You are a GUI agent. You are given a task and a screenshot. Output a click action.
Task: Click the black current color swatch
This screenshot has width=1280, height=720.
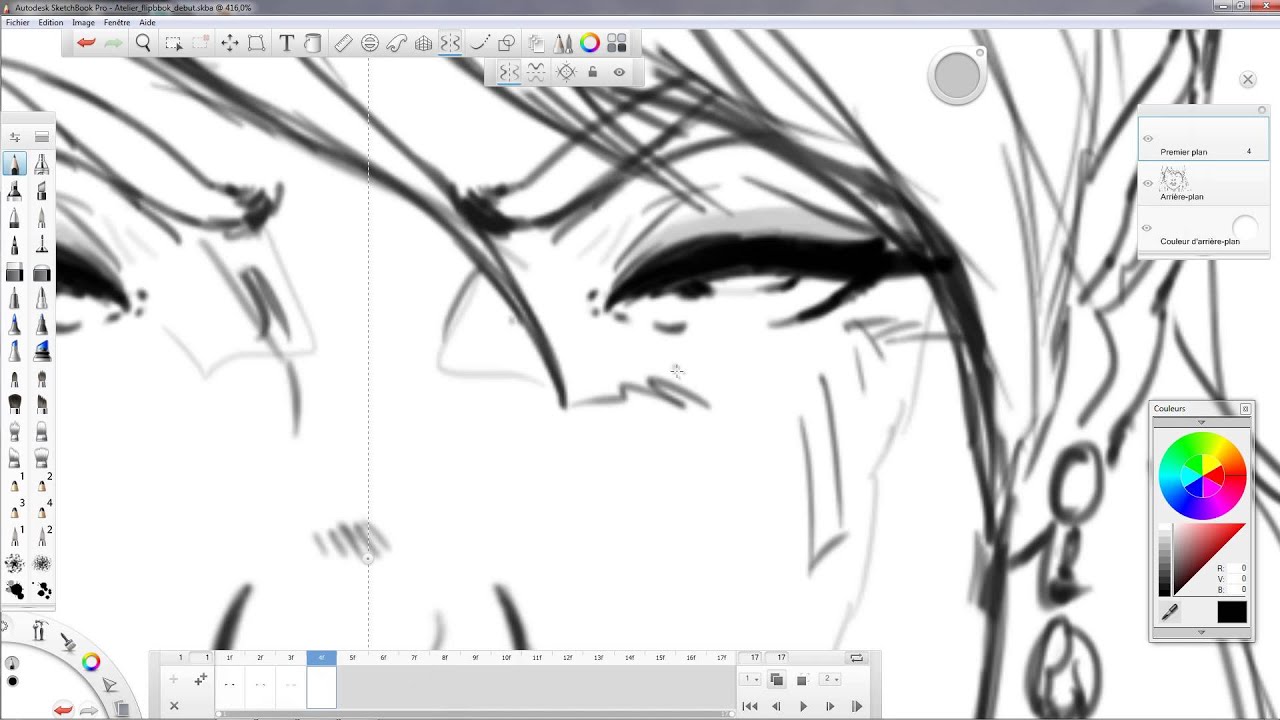1233,612
